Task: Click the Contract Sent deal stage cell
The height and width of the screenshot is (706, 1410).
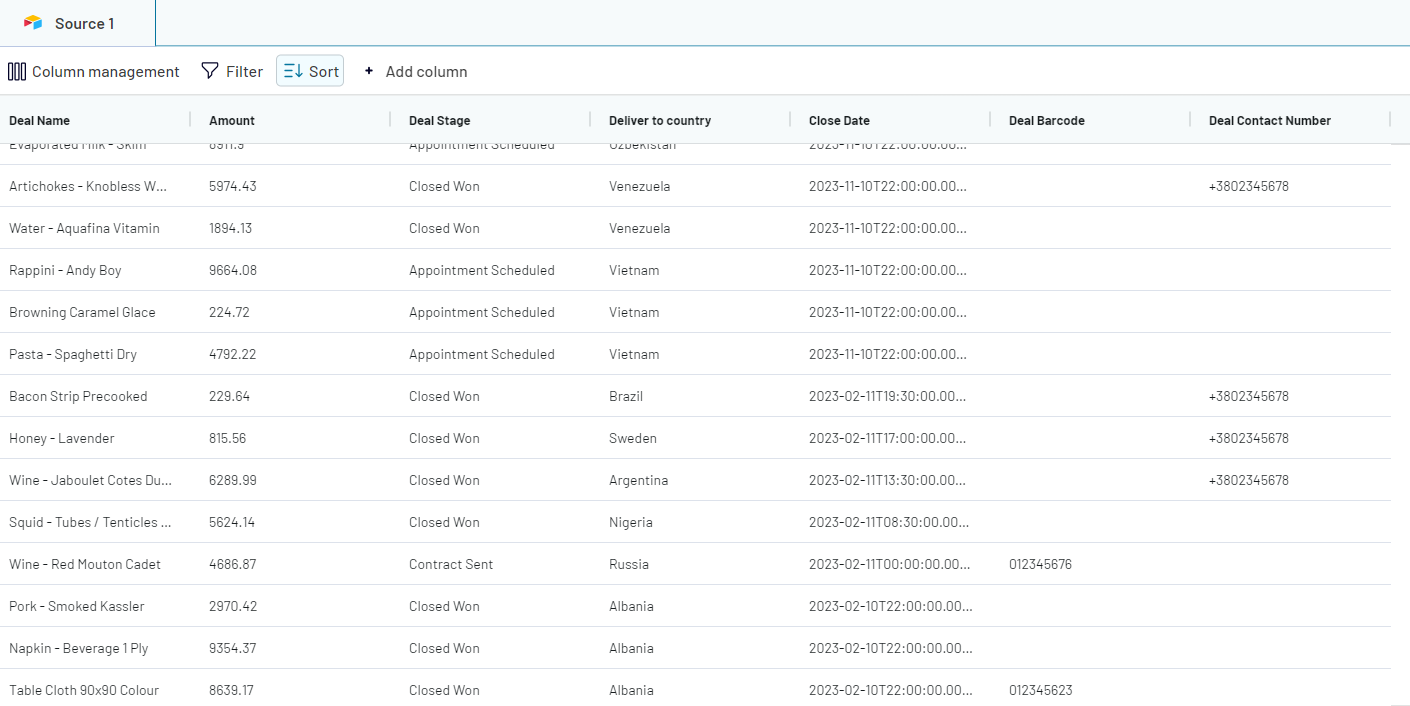Action: coord(451,564)
